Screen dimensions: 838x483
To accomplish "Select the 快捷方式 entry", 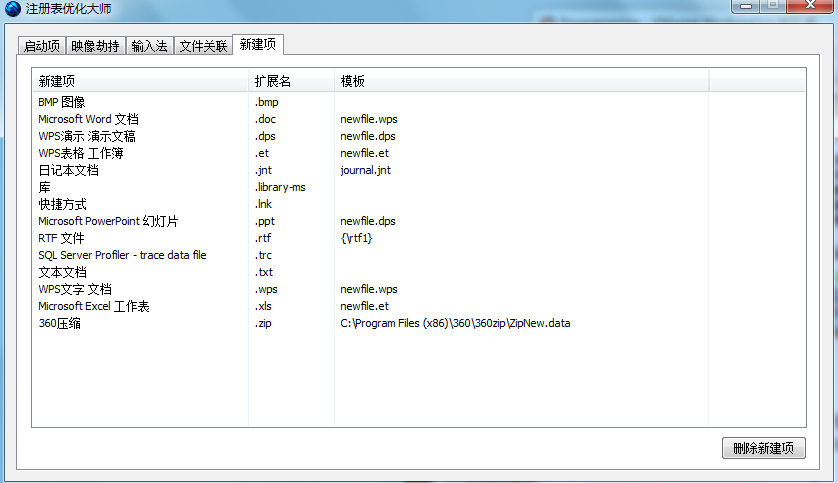I will 63,204.
